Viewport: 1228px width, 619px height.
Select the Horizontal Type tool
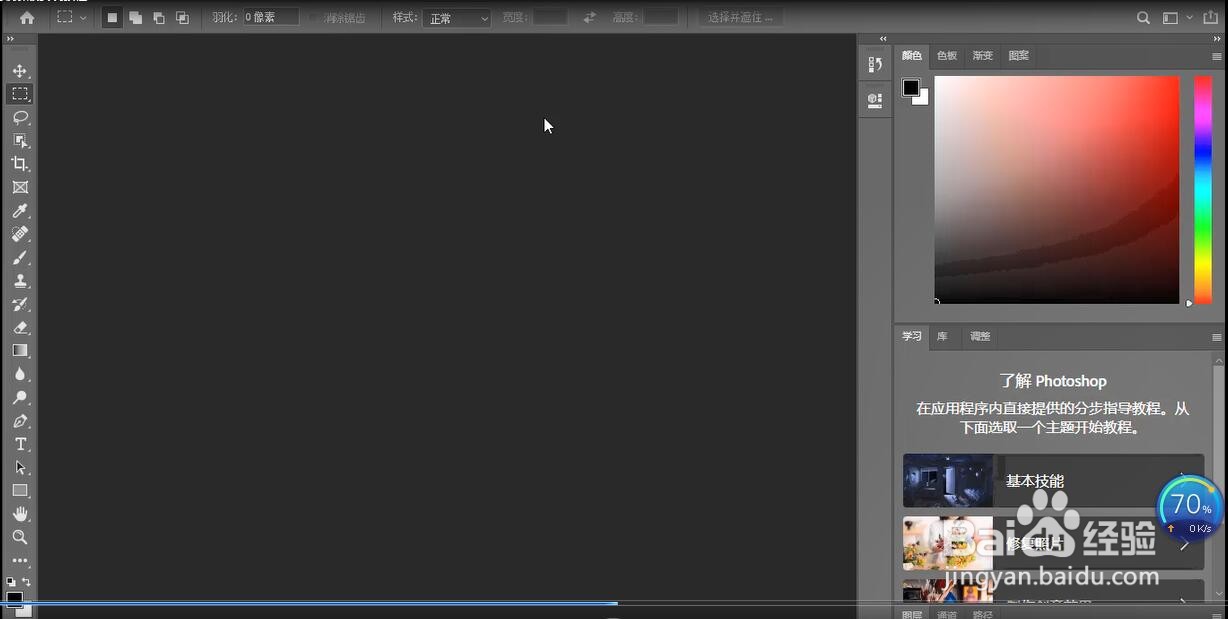[x=20, y=444]
